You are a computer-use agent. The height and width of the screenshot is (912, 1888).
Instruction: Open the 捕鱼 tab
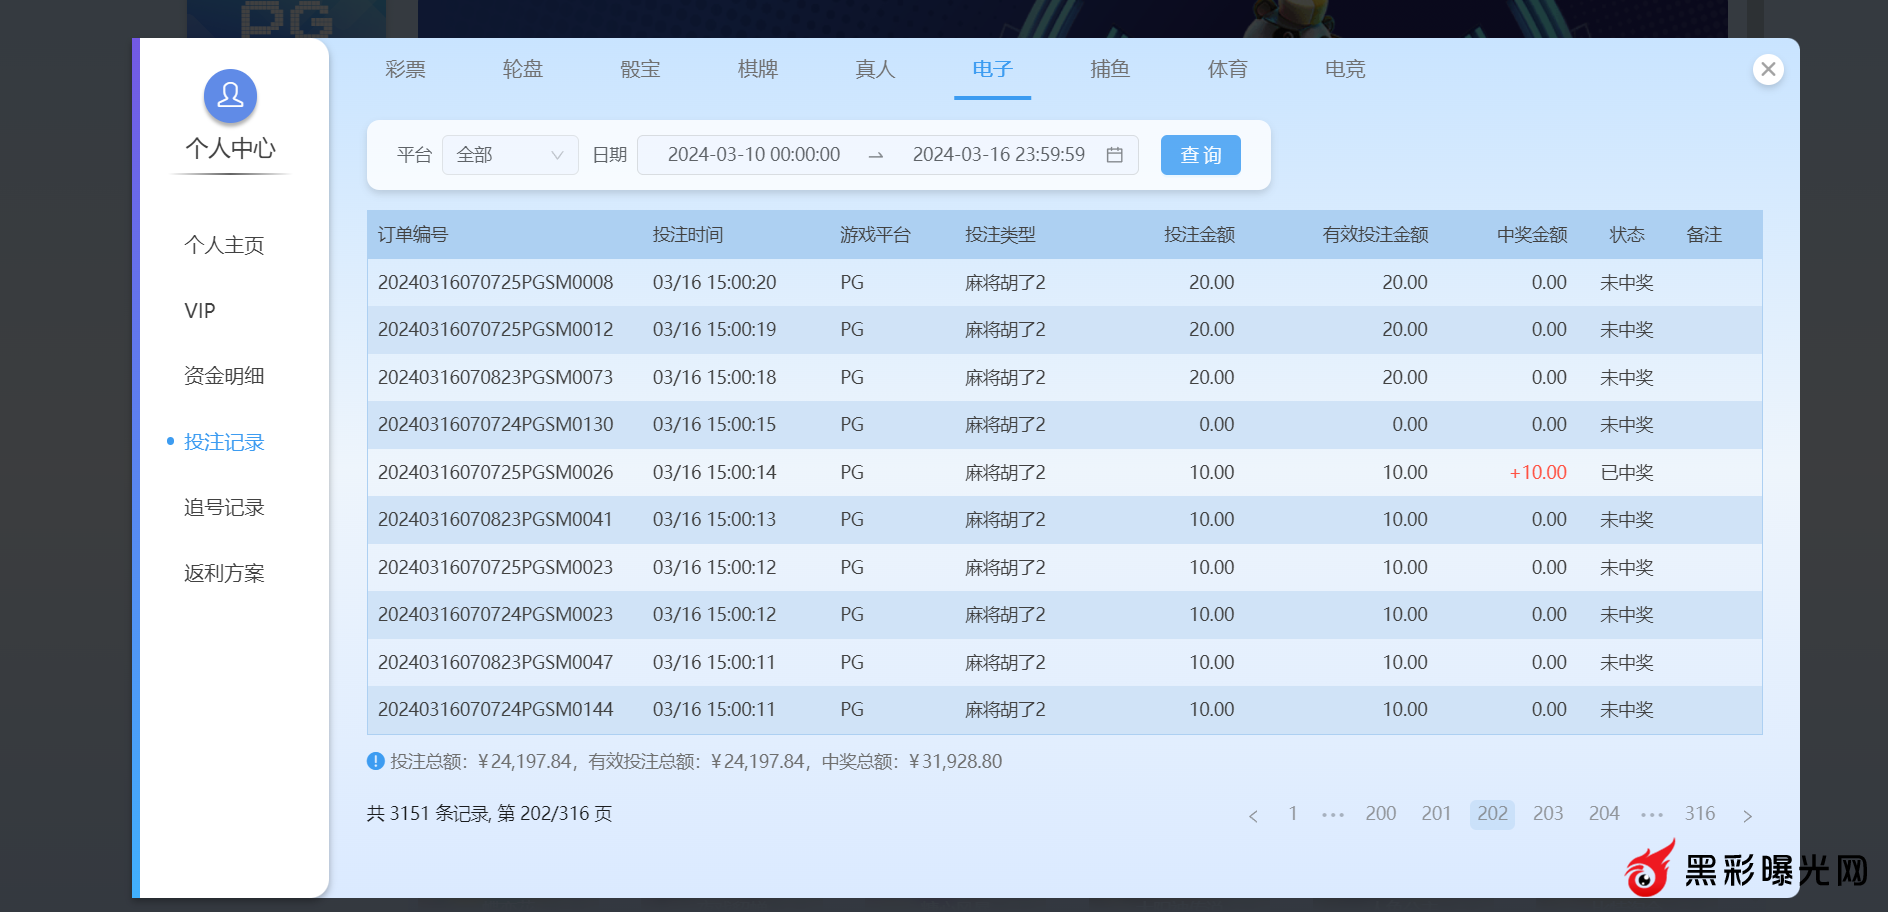click(x=1110, y=69)
